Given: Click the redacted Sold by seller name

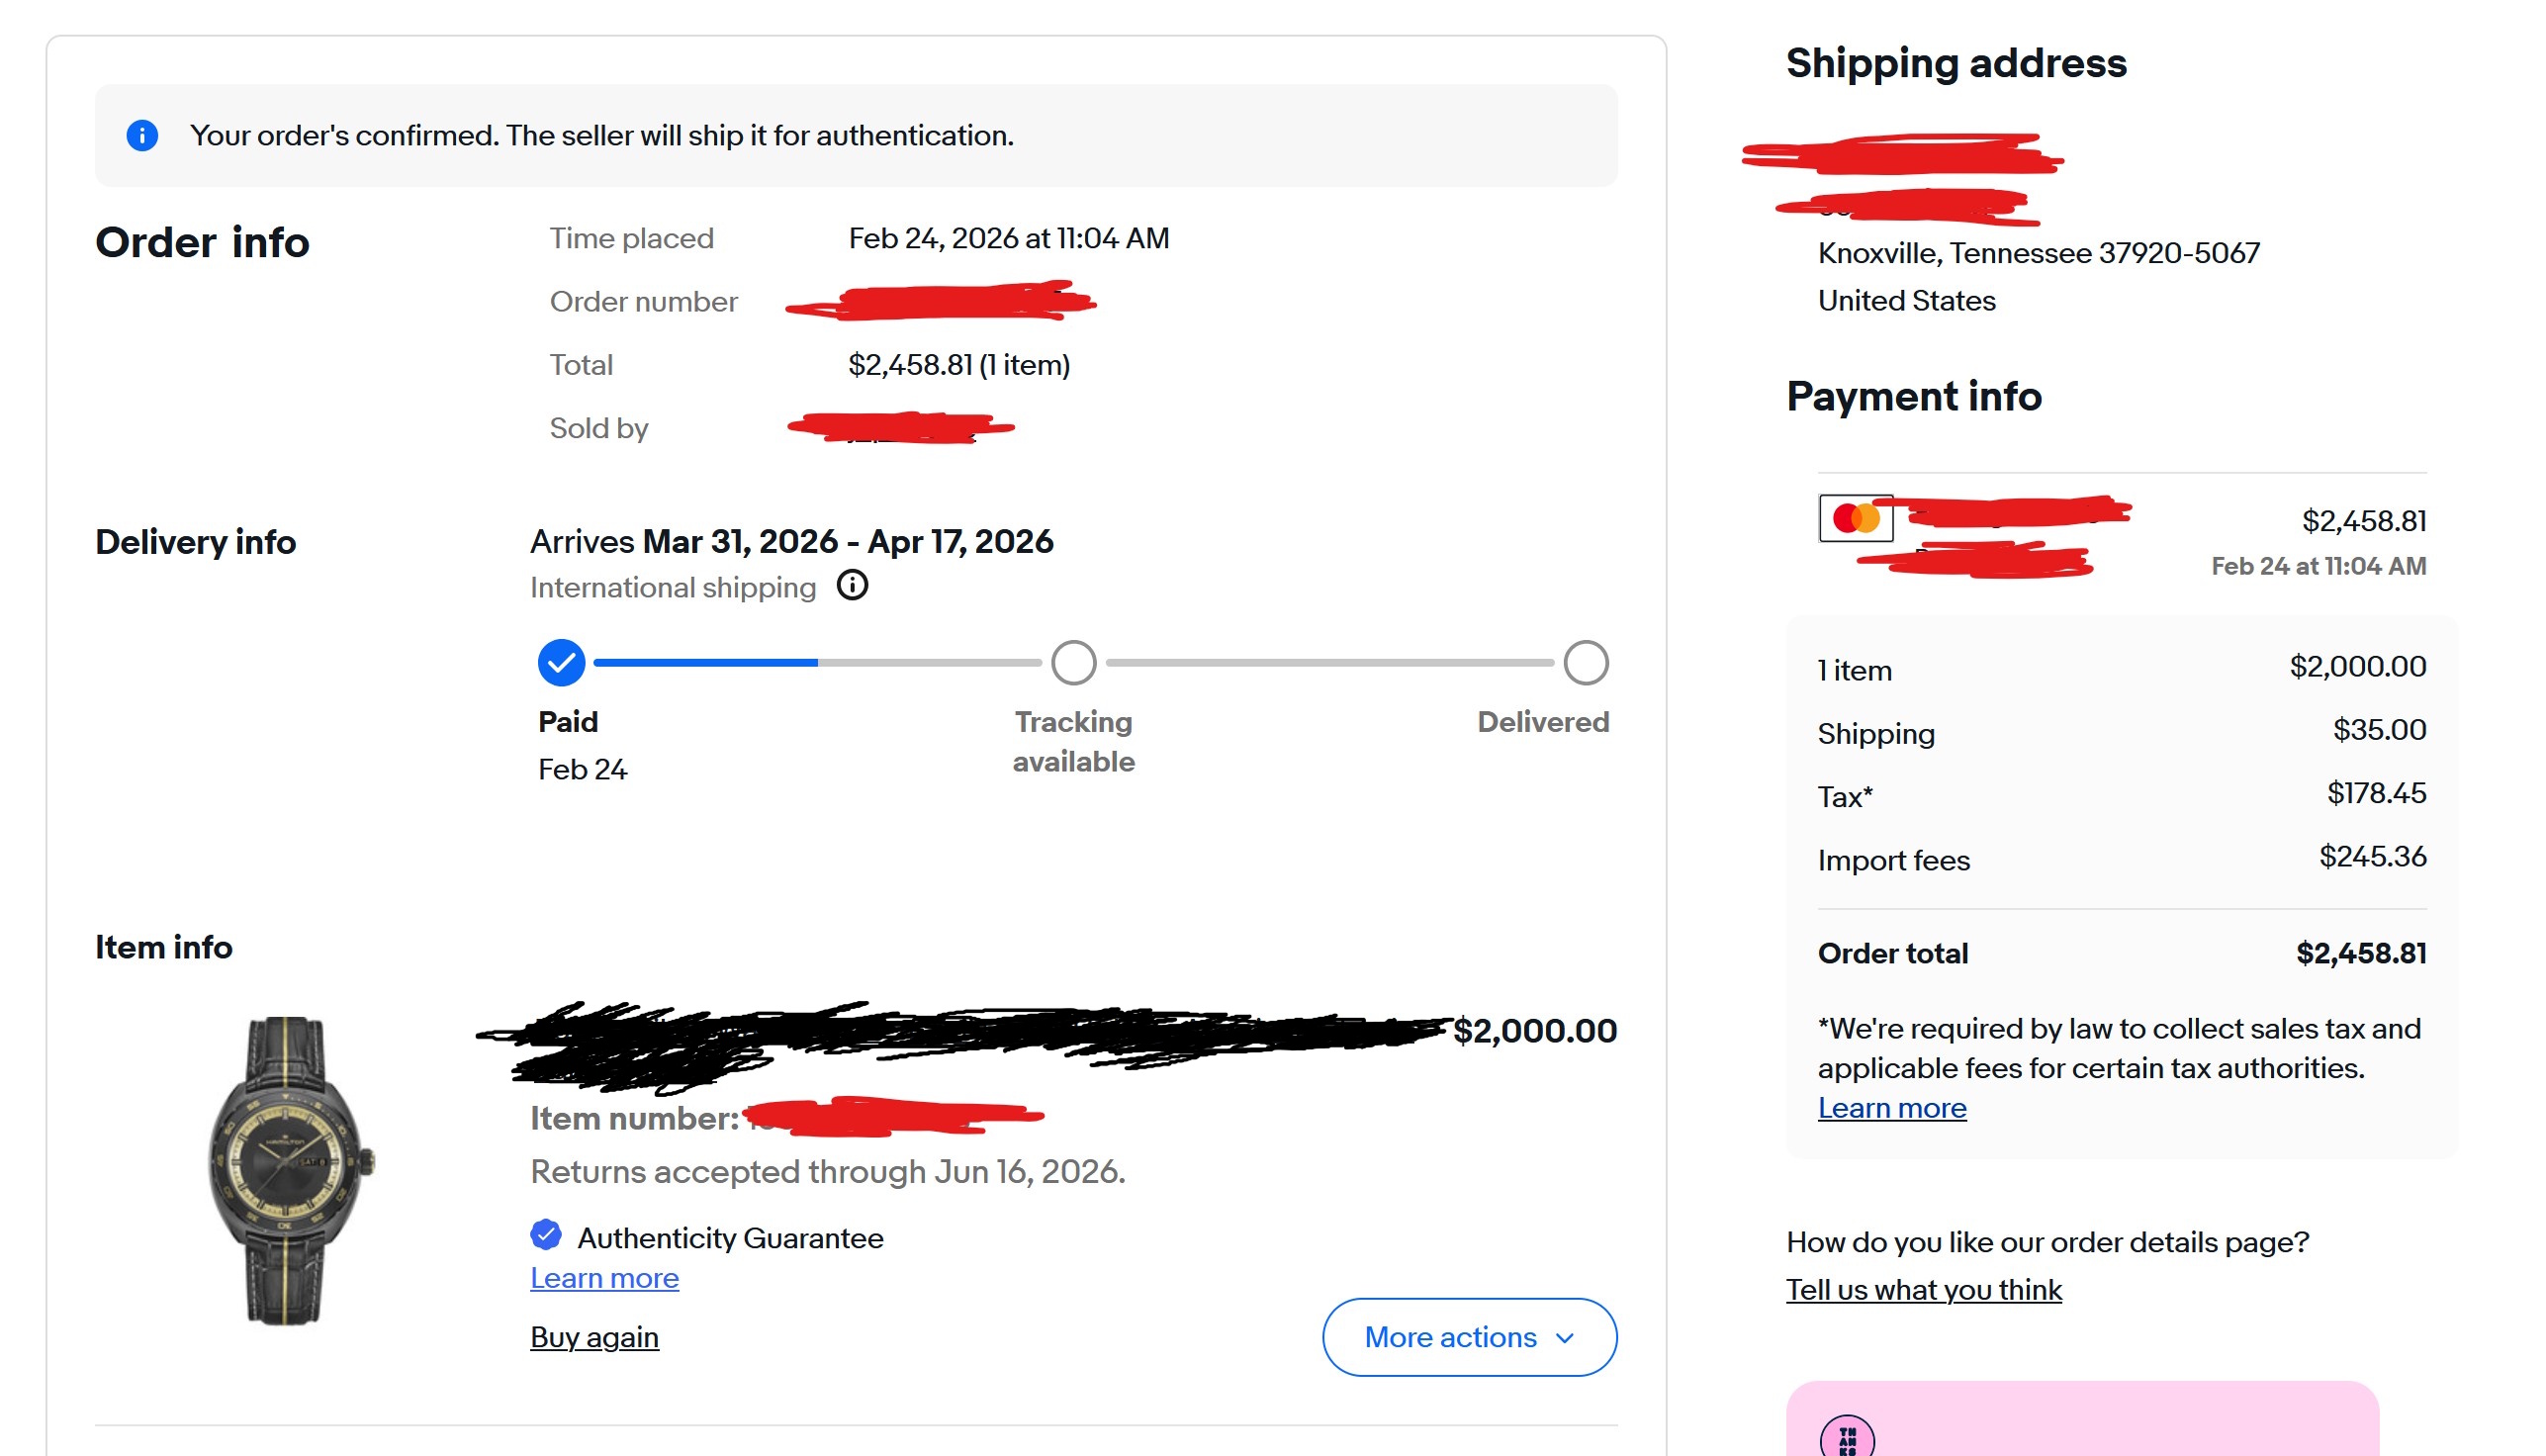Looking at the screenshot, I should coord(900,428).
